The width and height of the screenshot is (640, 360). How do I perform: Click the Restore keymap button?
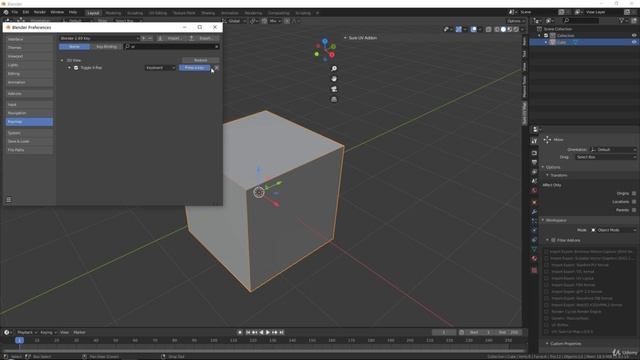point(200,60)
